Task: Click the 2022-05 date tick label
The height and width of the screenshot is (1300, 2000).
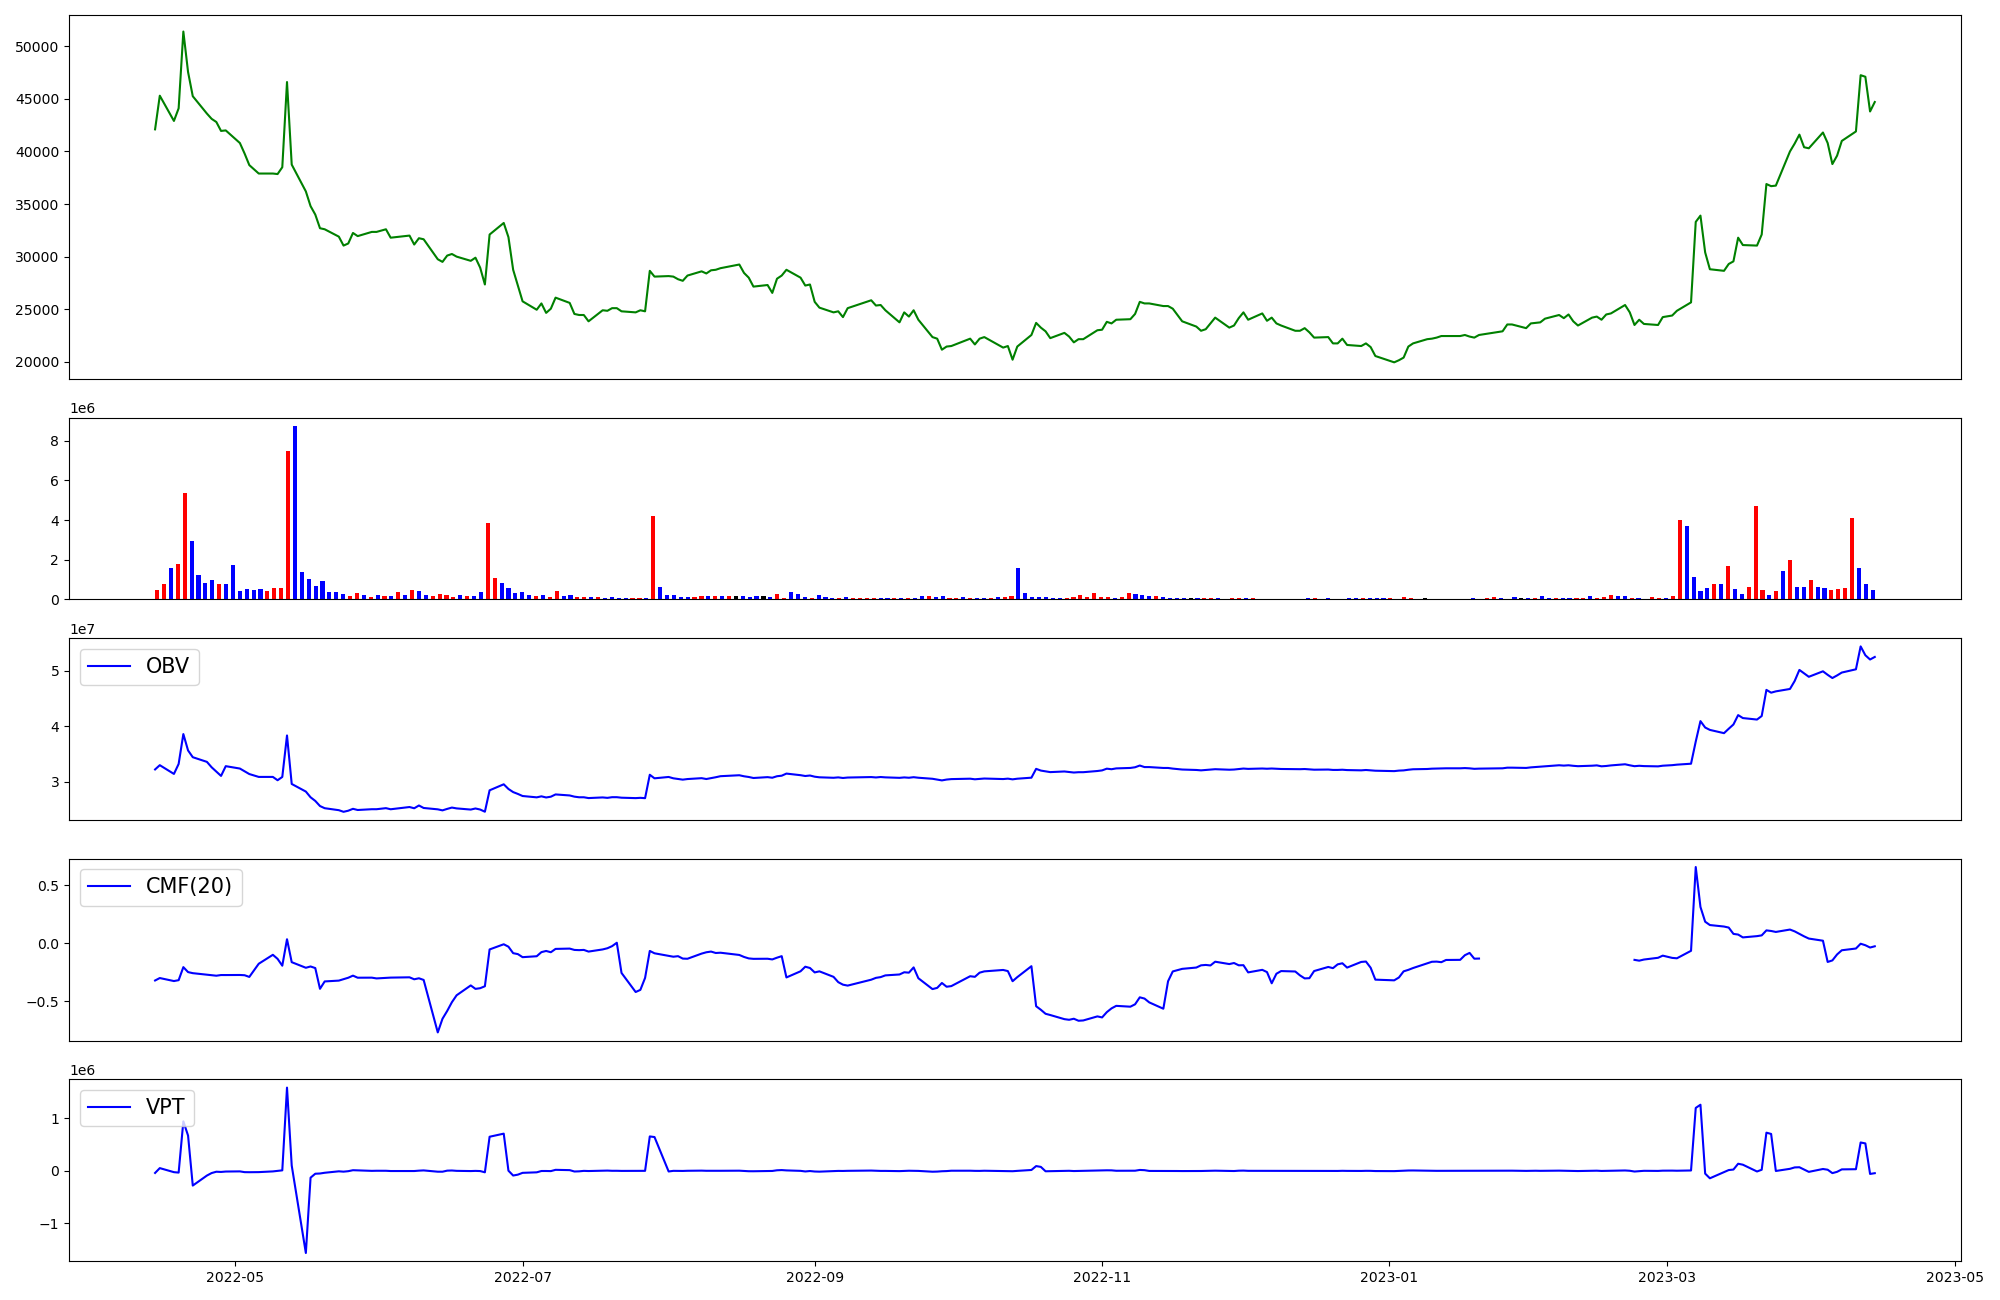Action: tap(235, 1277)
